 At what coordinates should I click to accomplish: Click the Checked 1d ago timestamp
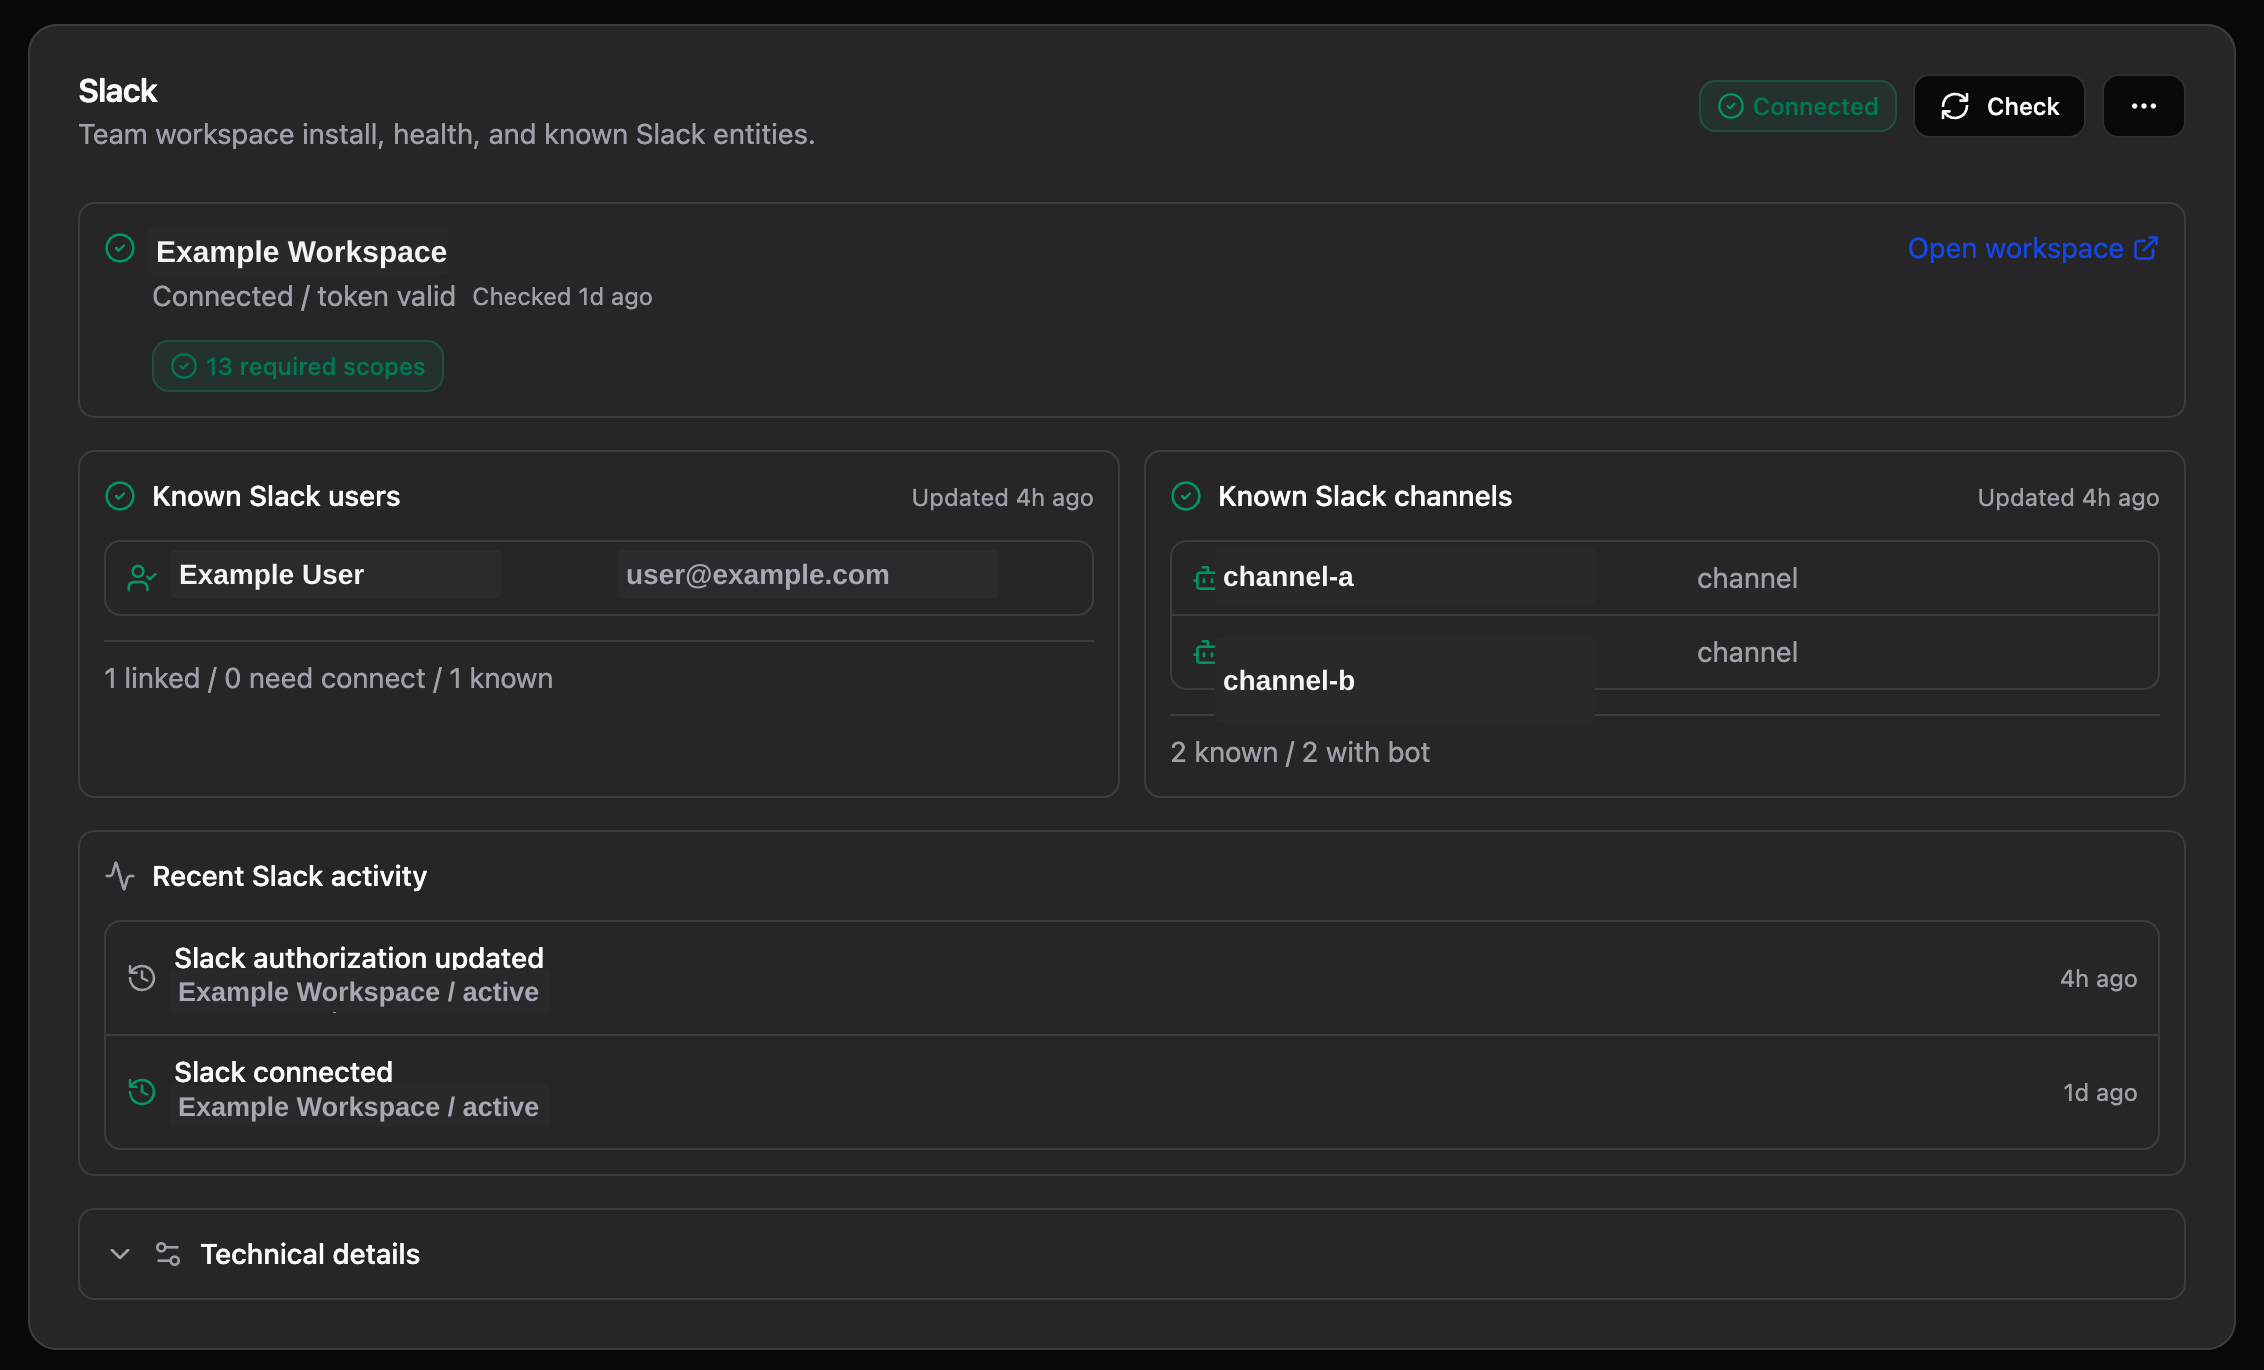click(562, 297)
